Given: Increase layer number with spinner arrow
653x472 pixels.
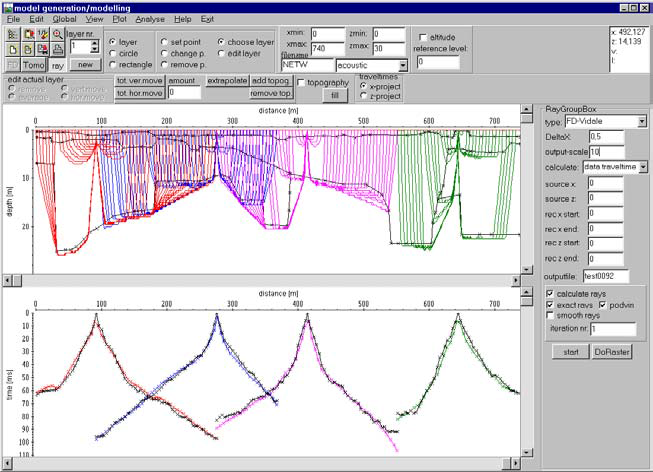Looking at the screenshot, I should pyautogui.click(x=96, y=42).
